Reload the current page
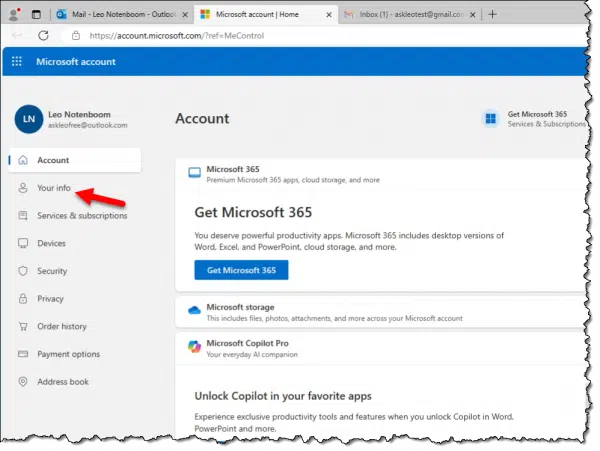Image resolution: width=600 pixels, height=451 pixels. coord(43,36)
